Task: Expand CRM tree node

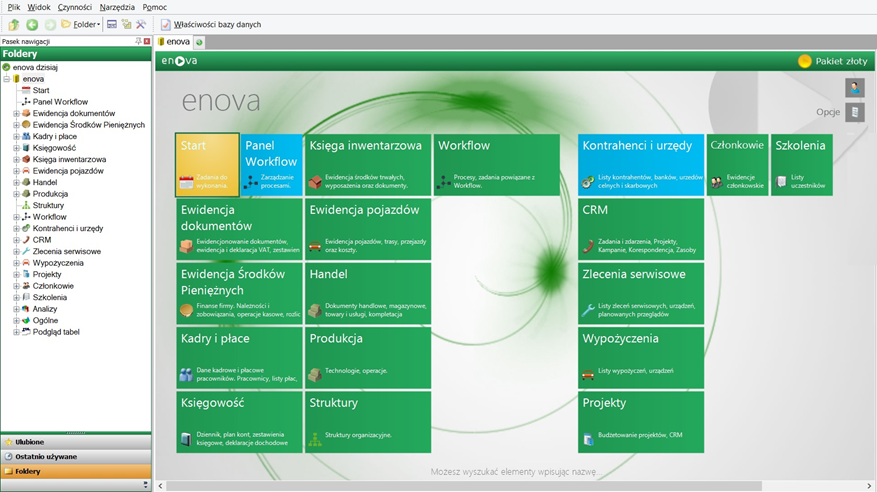Action: (x=17, y=240)
